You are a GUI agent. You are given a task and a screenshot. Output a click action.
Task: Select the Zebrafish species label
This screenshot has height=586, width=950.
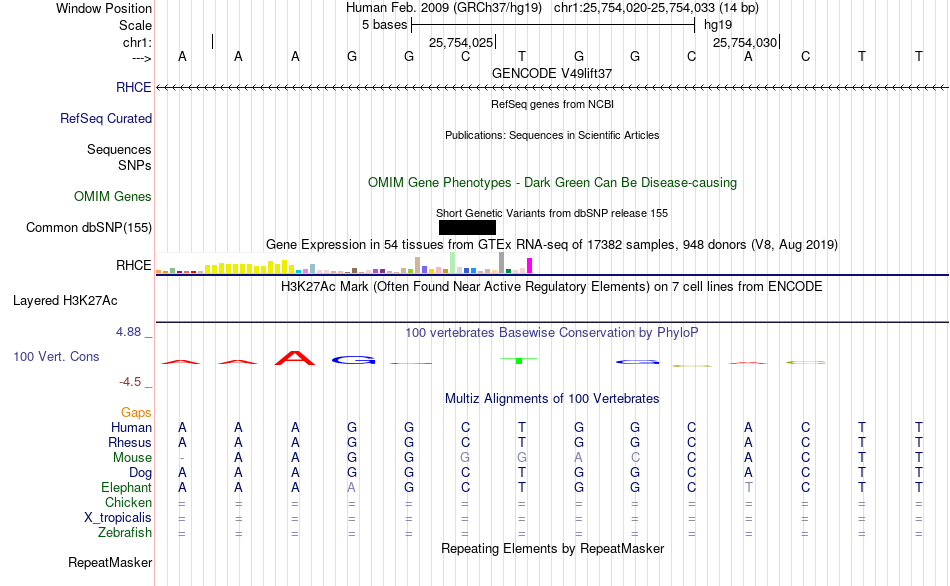coord(125,532)
